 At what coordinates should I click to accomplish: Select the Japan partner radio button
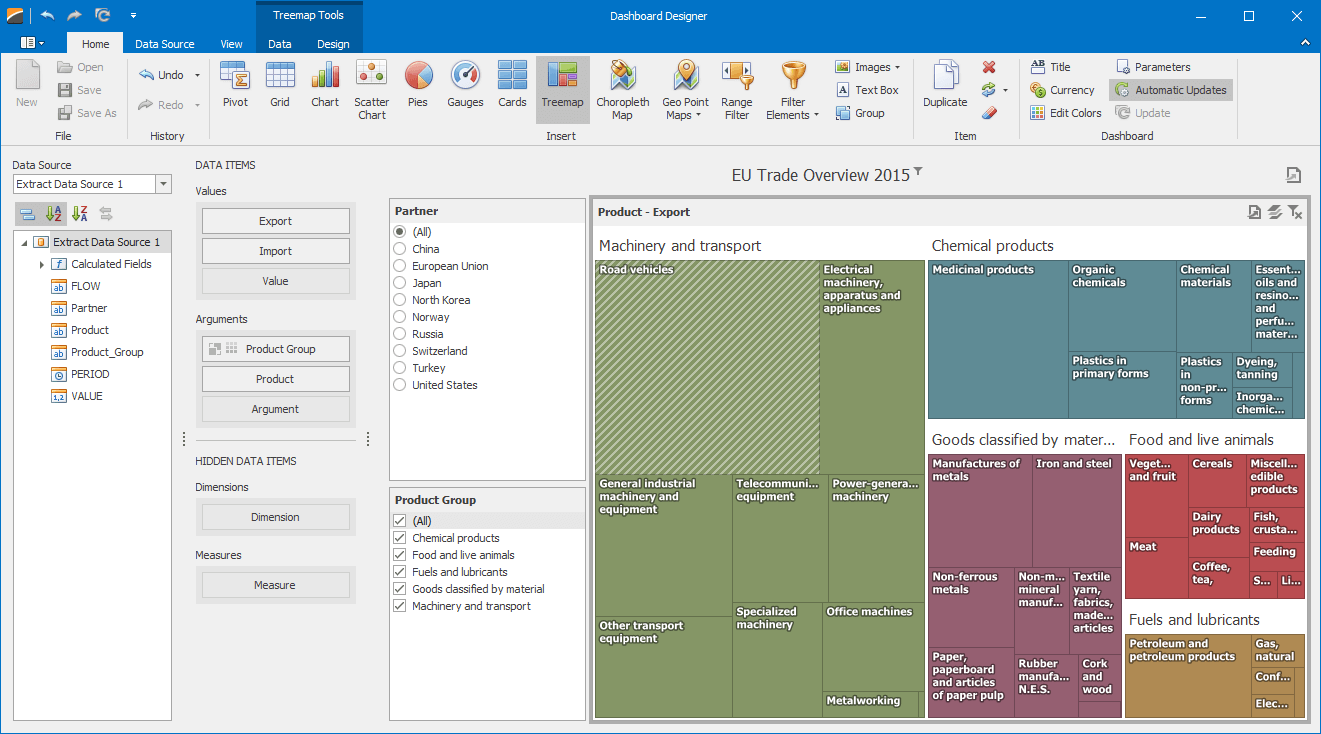coord(400,282)
